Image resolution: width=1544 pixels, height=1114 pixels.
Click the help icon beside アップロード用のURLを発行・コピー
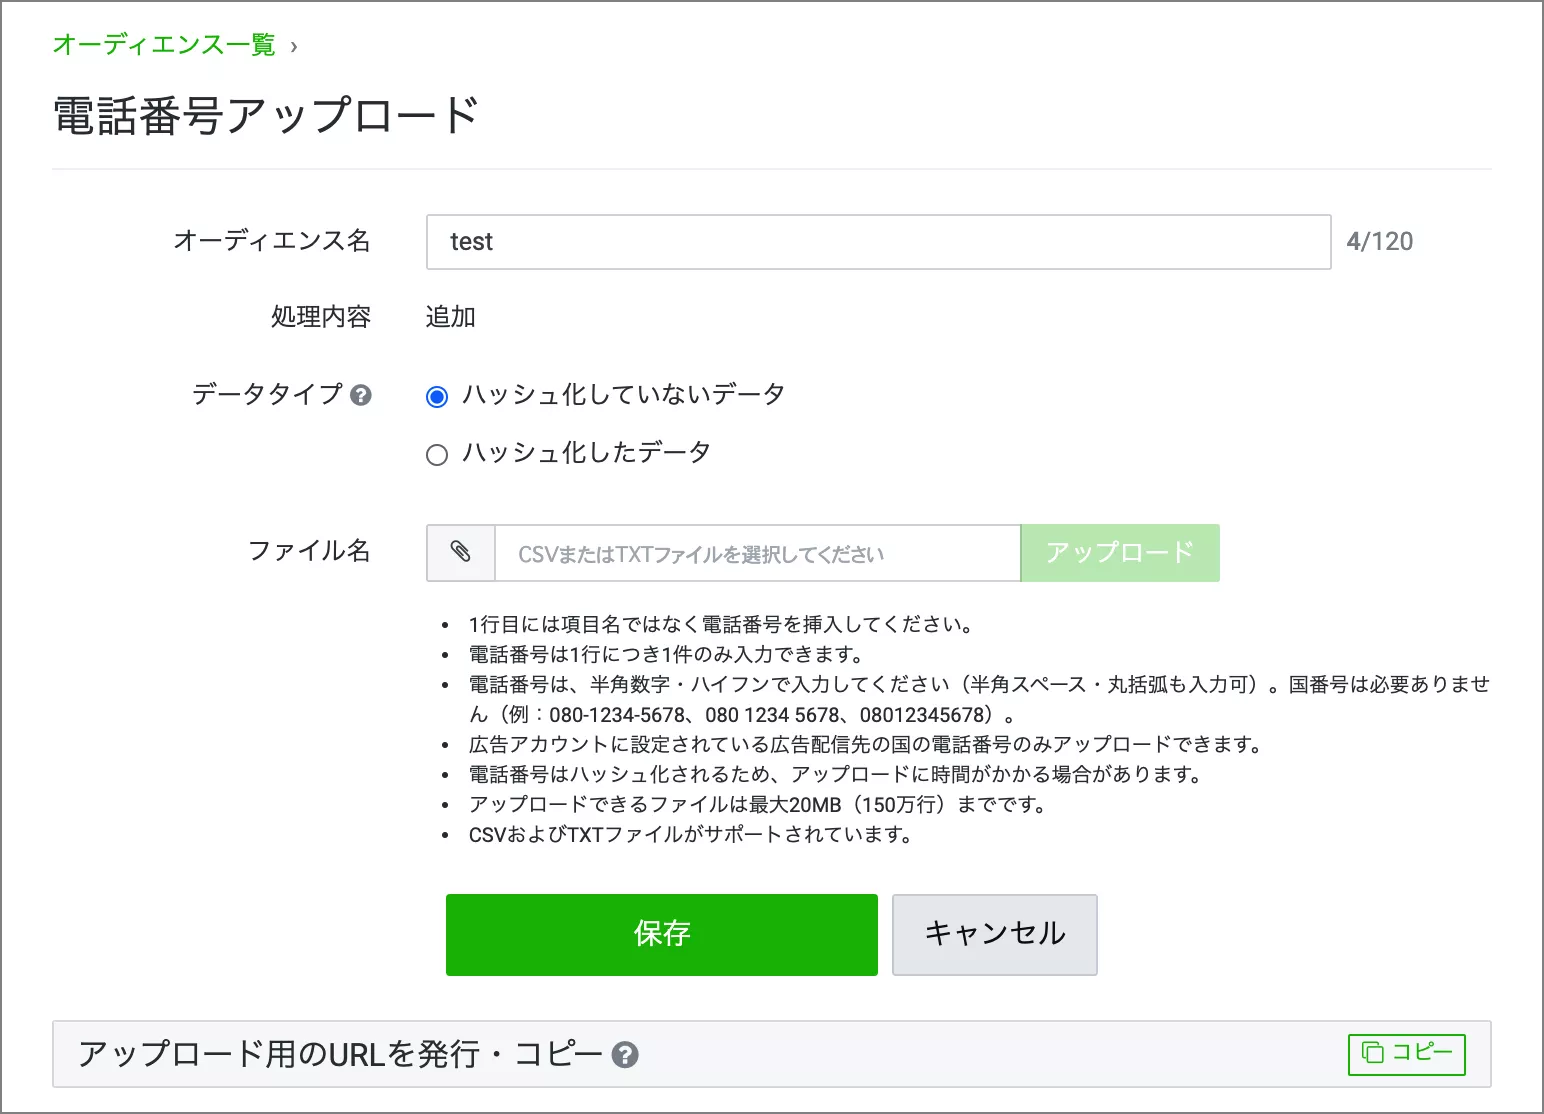click(625, 1054)
